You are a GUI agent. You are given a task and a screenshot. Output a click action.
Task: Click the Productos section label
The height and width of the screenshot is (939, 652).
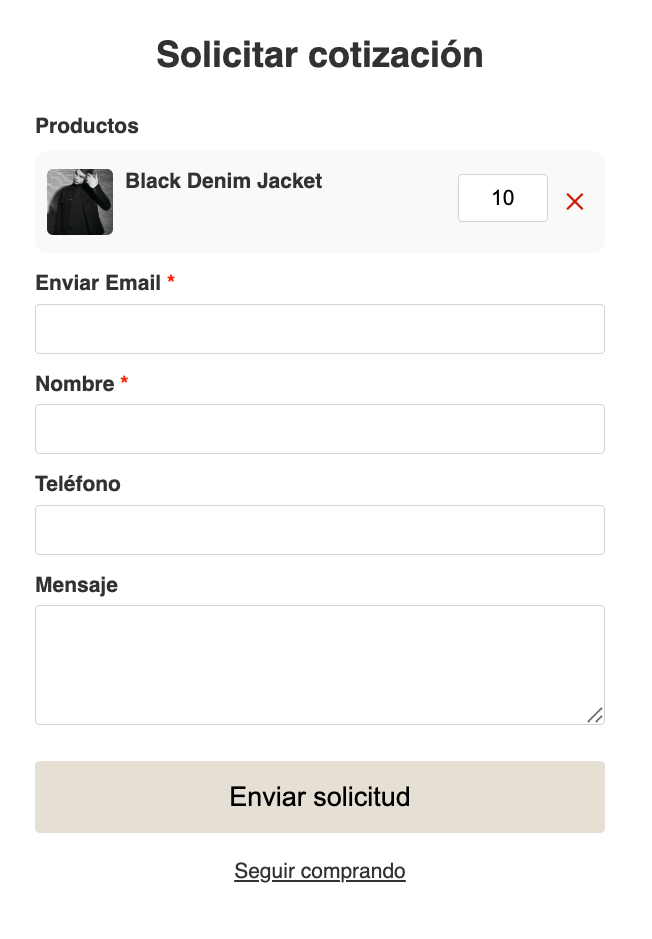[87, 126]
